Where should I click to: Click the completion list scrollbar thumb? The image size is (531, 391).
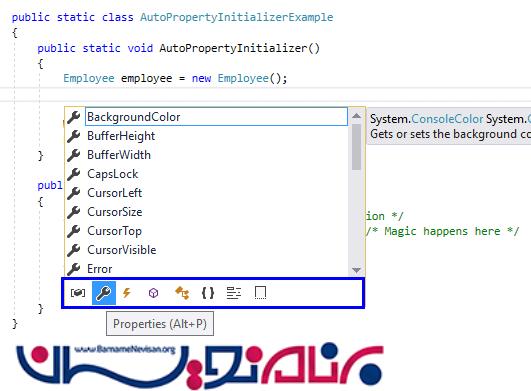(356, 147)
